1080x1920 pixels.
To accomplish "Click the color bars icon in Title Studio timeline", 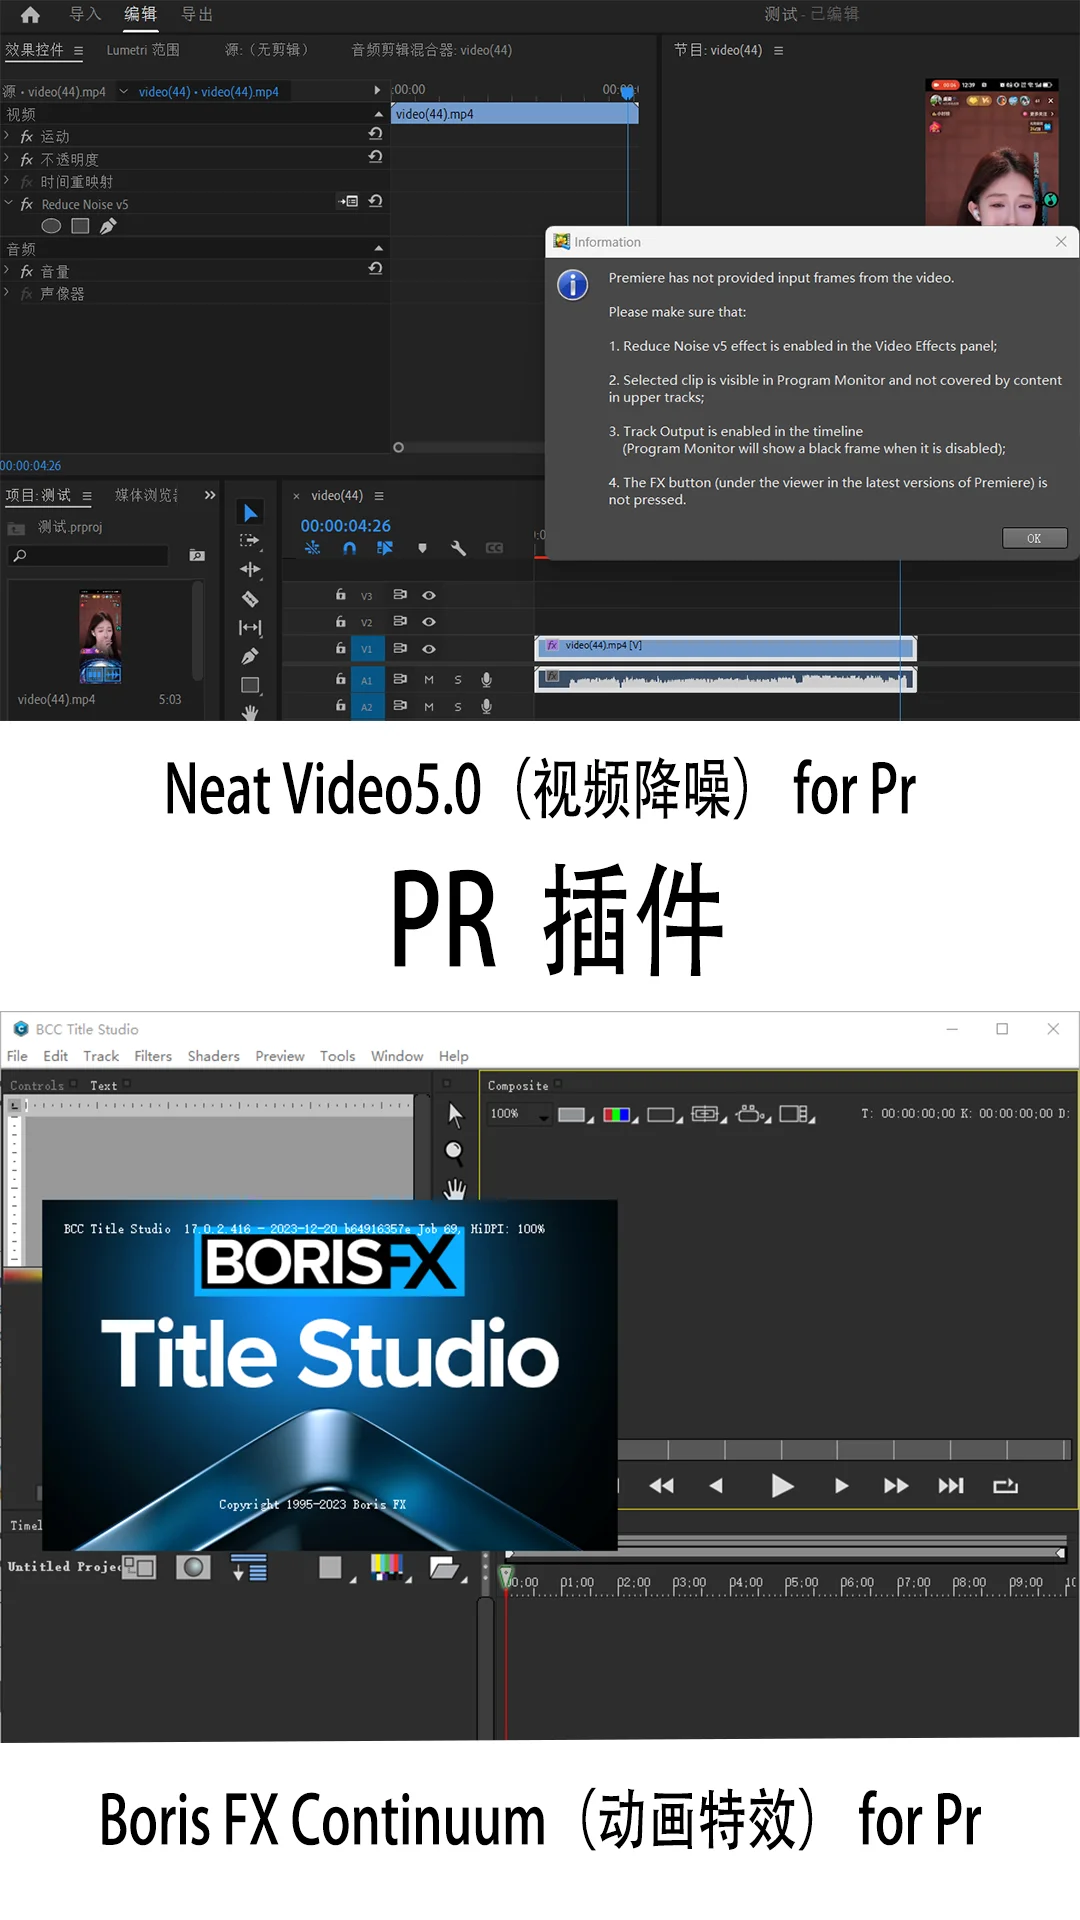I will 388,1567.
